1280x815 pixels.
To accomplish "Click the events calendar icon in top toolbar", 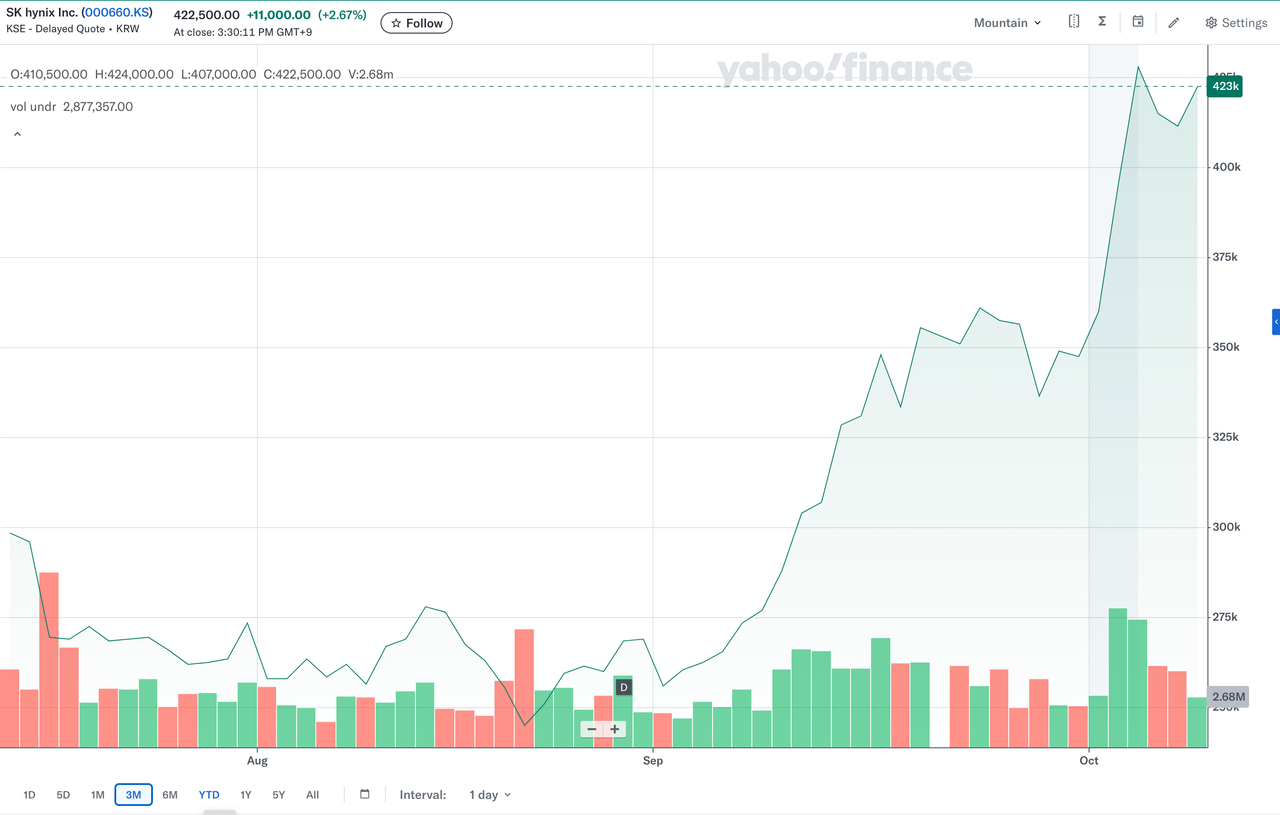I will coord(1138,22).
